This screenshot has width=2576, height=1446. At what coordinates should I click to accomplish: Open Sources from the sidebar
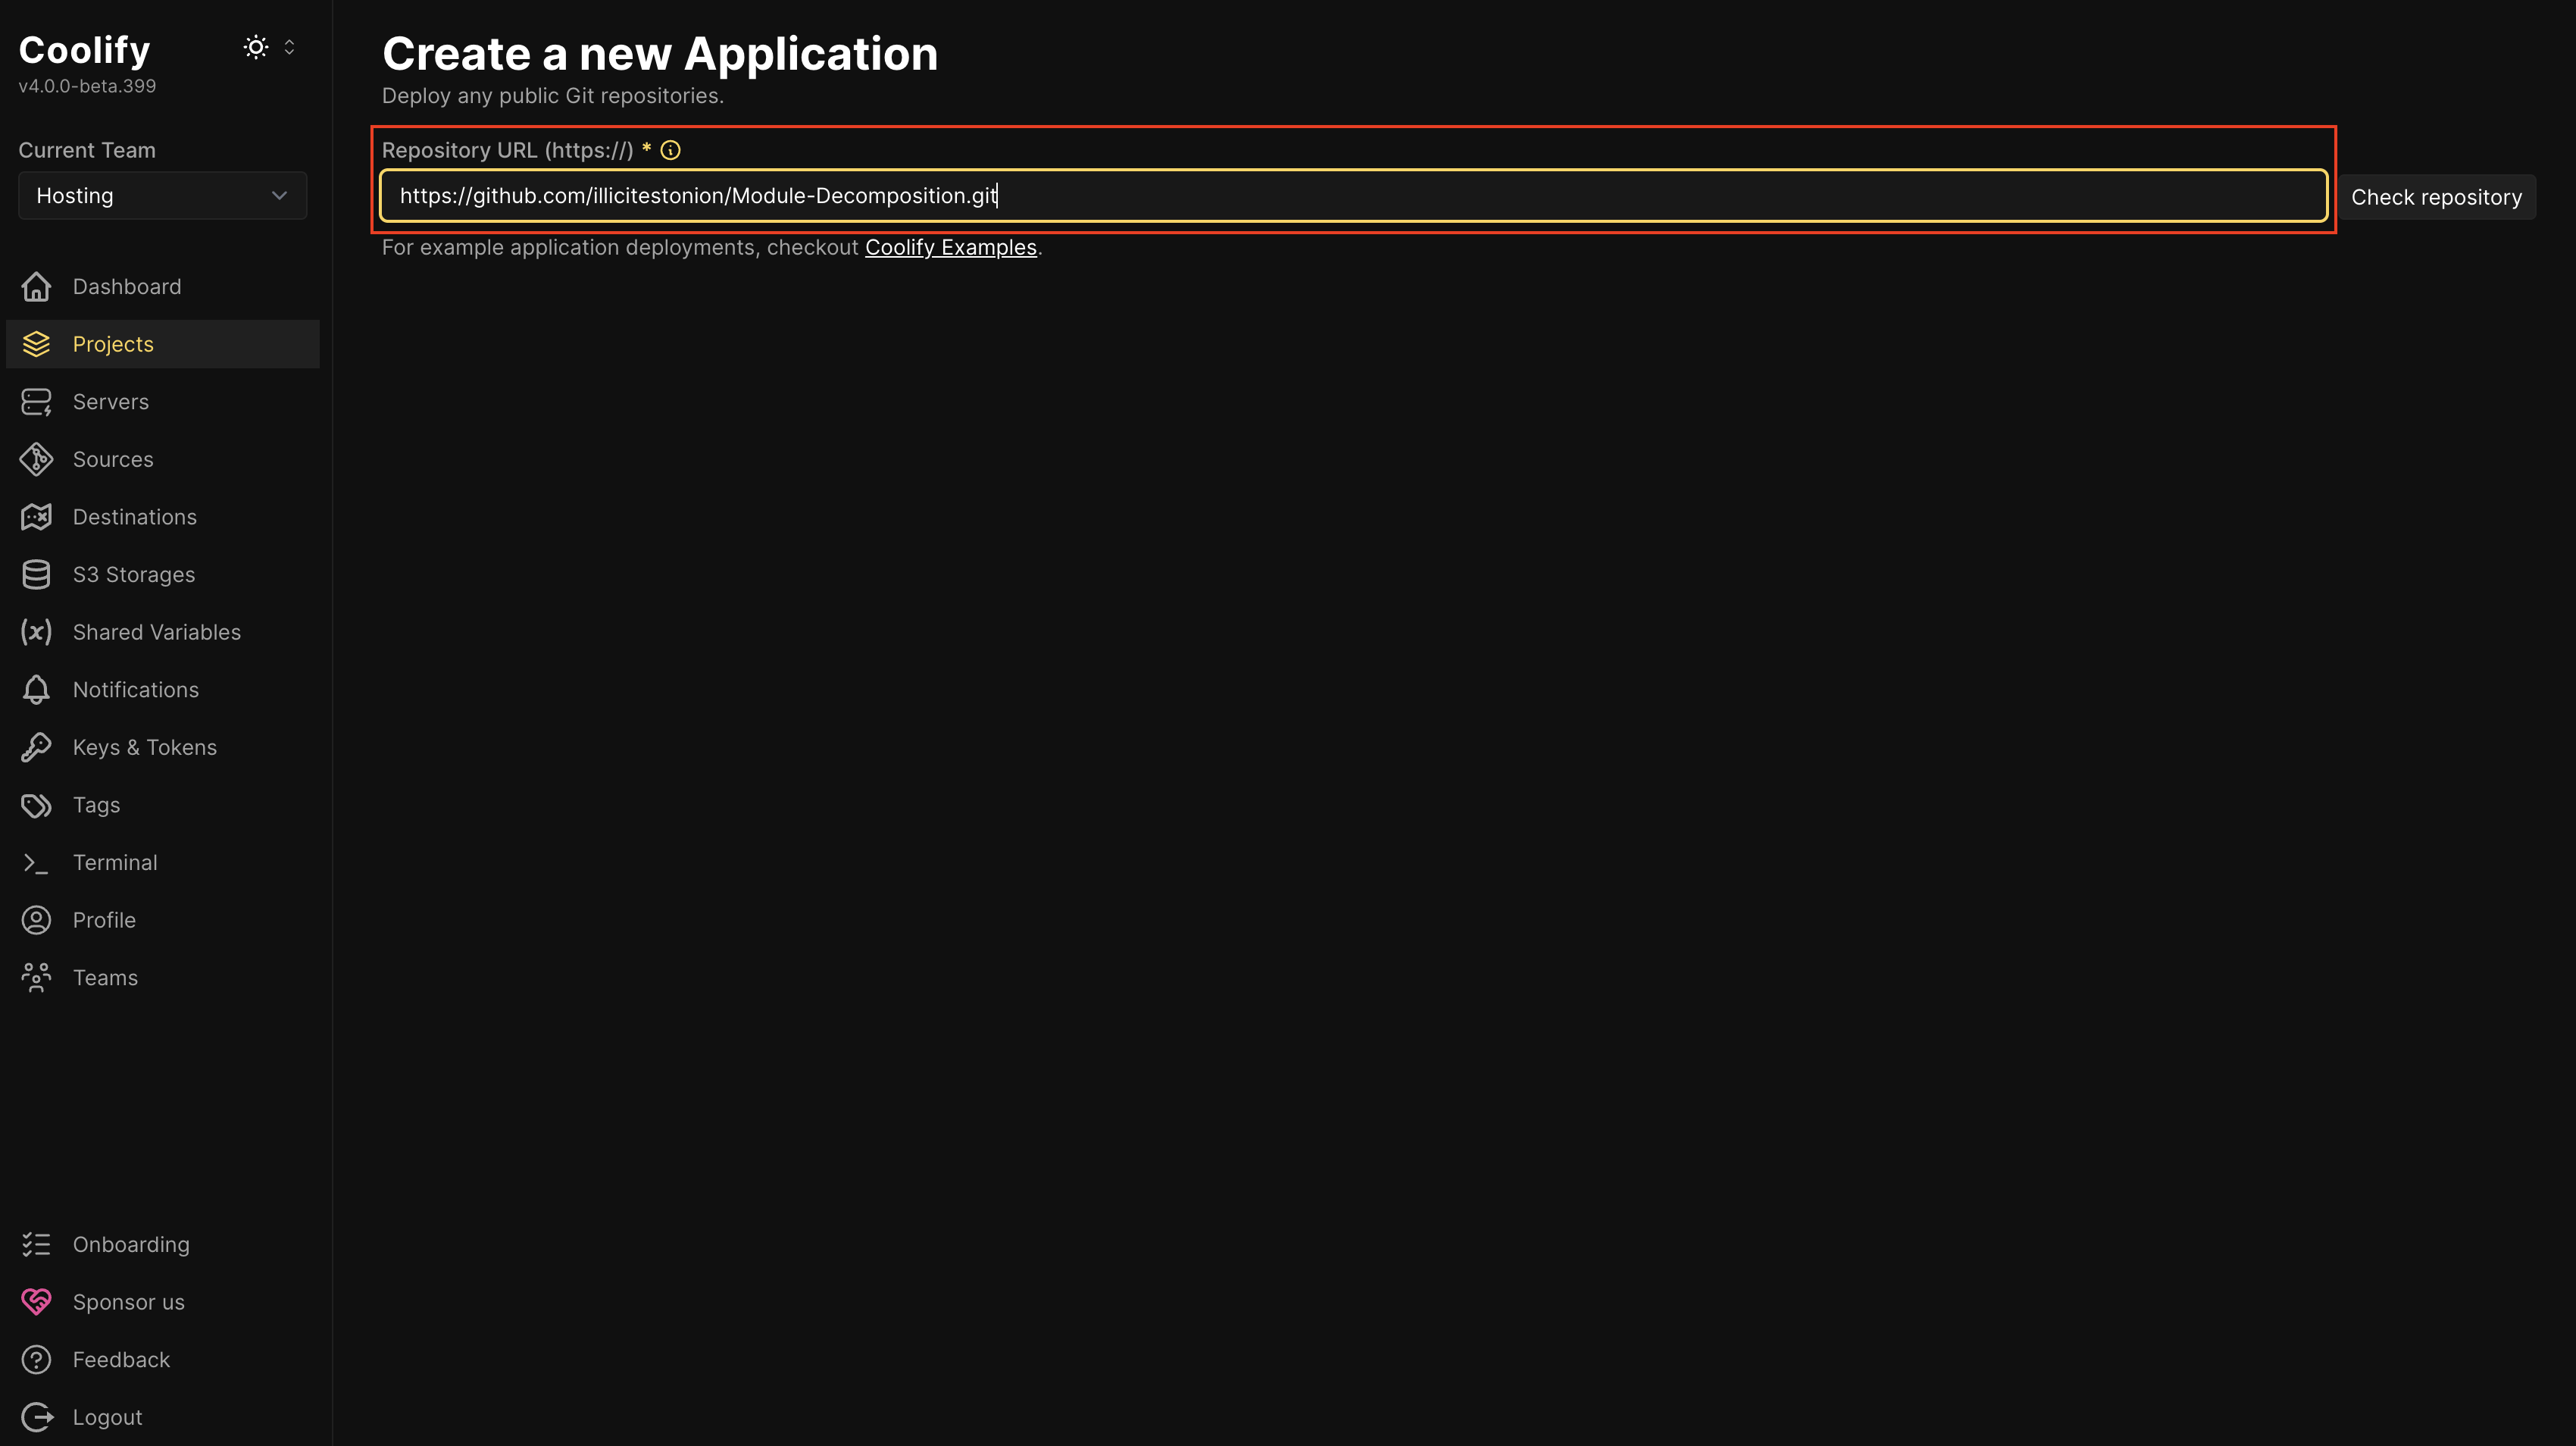(112, 459)
